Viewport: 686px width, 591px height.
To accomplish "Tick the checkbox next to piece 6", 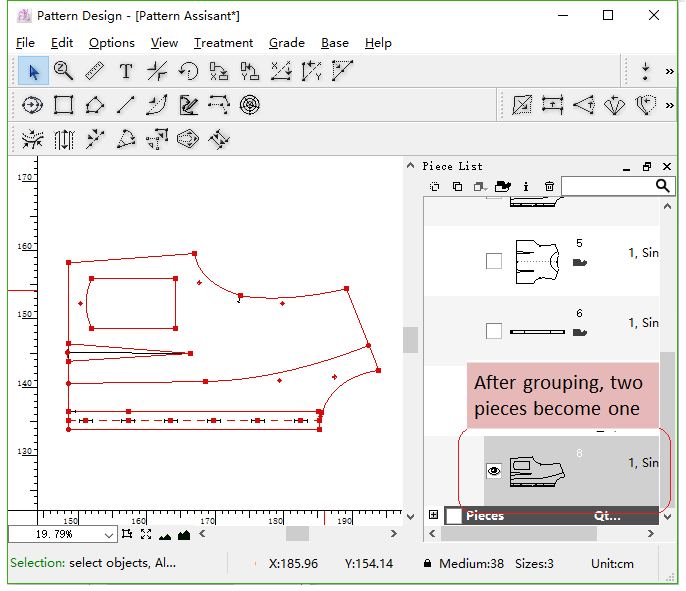I will tap(494, 331).
